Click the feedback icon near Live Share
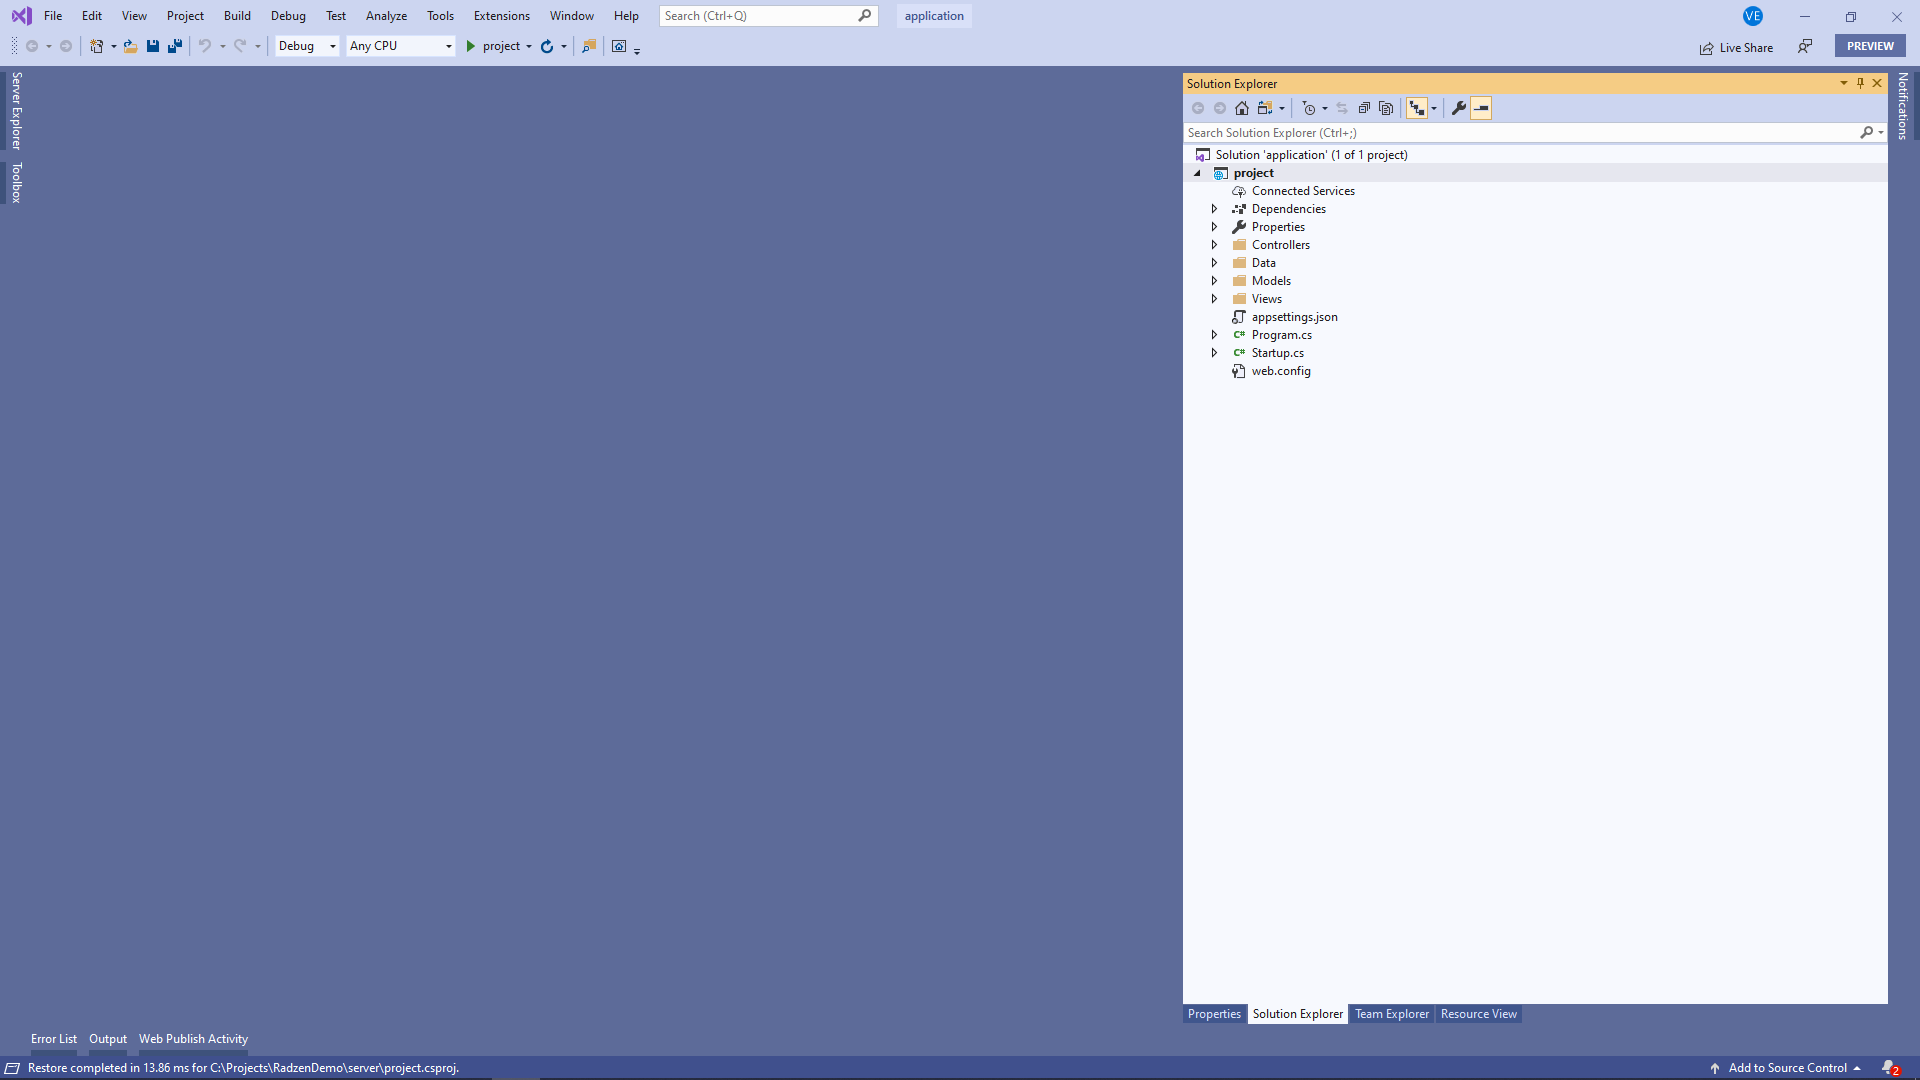1920x1080 pixels. coord(1805,46)
